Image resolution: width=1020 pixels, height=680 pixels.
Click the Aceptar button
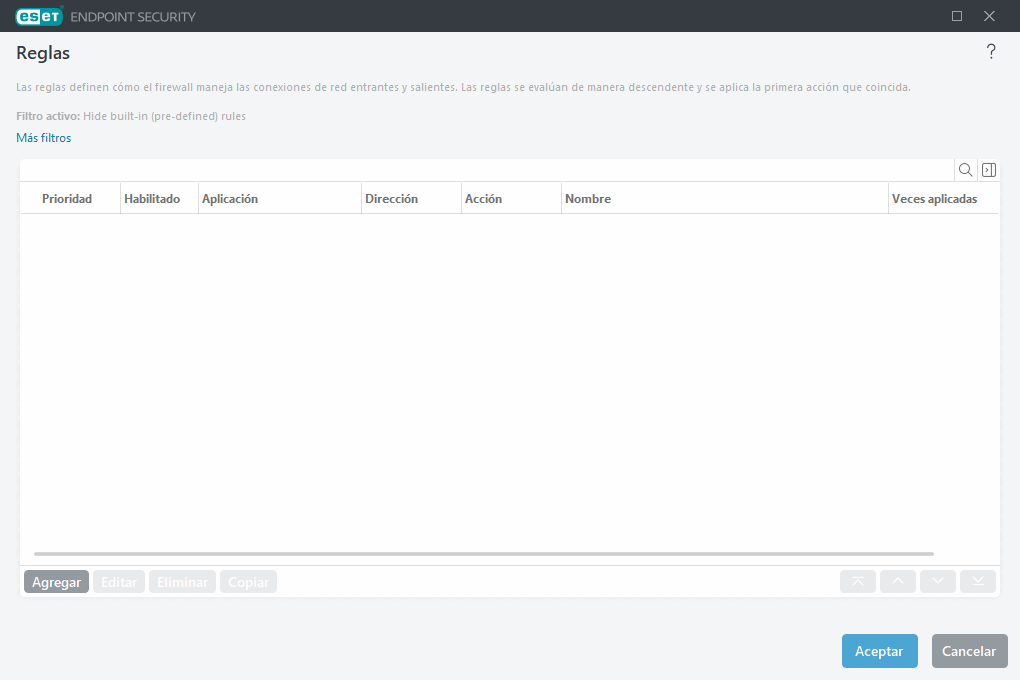(x=879, y=651)
